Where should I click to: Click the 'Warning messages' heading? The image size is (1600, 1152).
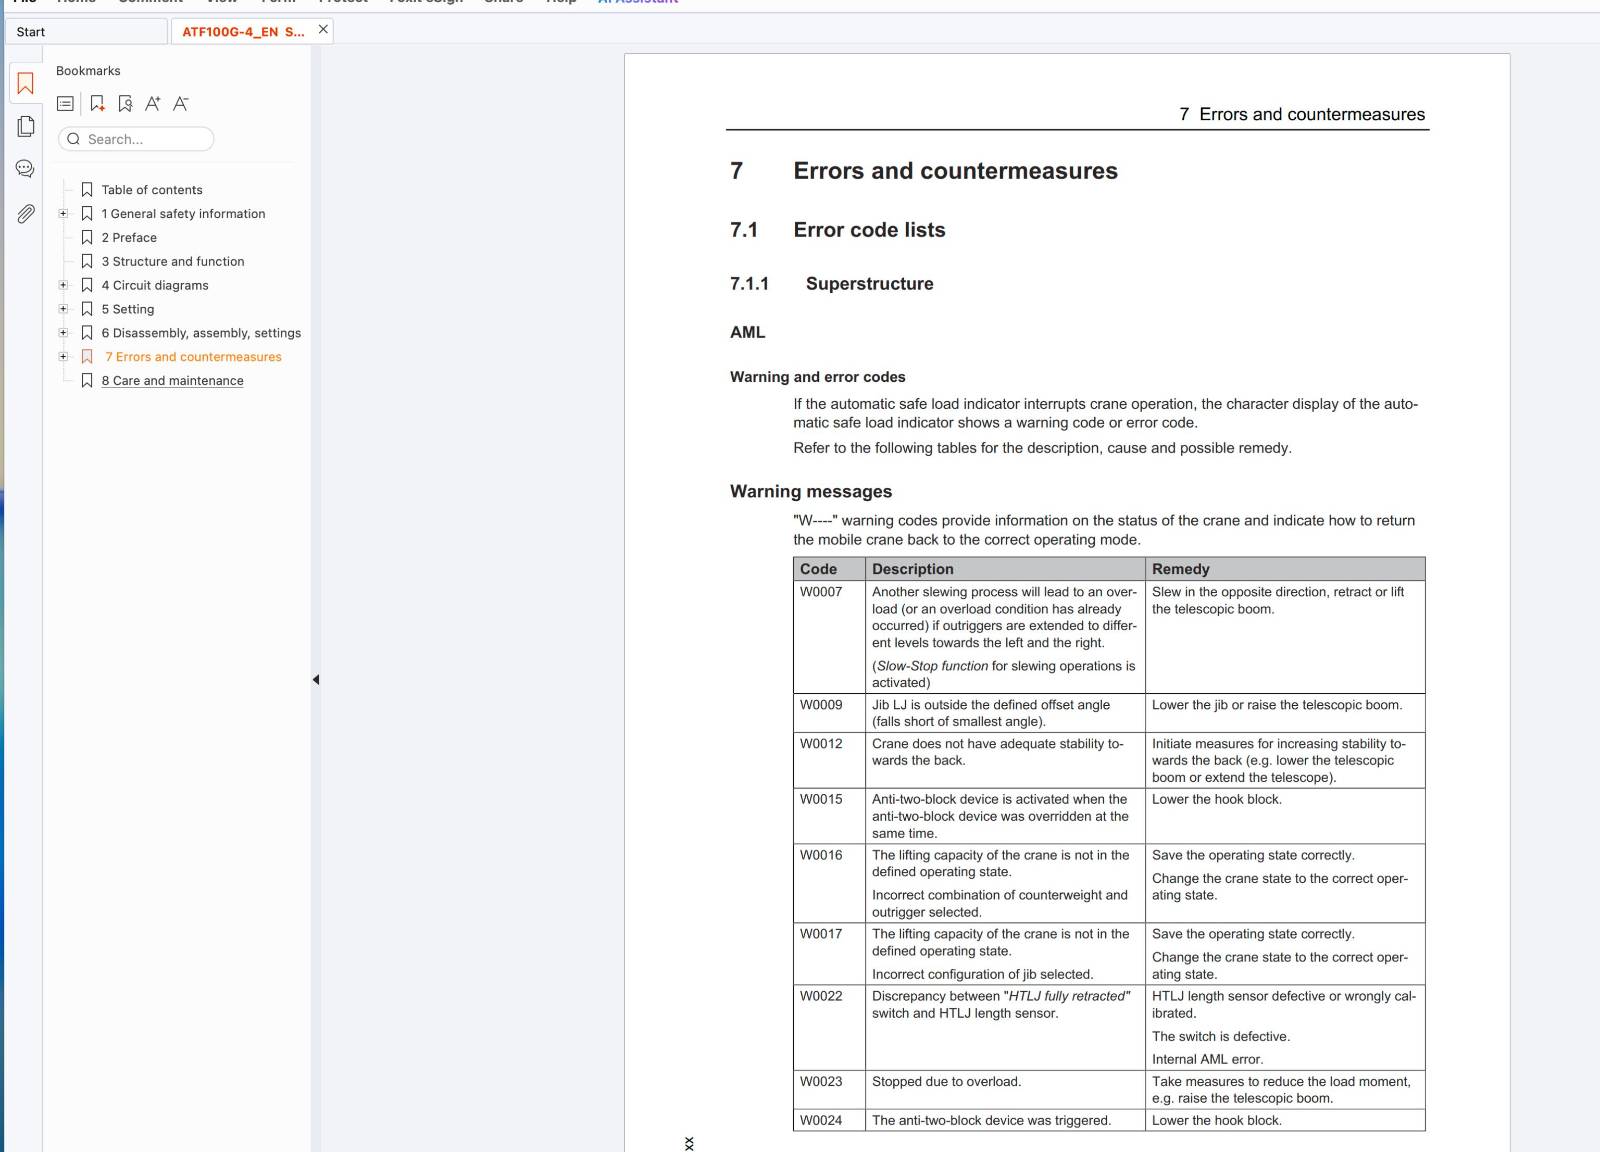tap(811, 491)
